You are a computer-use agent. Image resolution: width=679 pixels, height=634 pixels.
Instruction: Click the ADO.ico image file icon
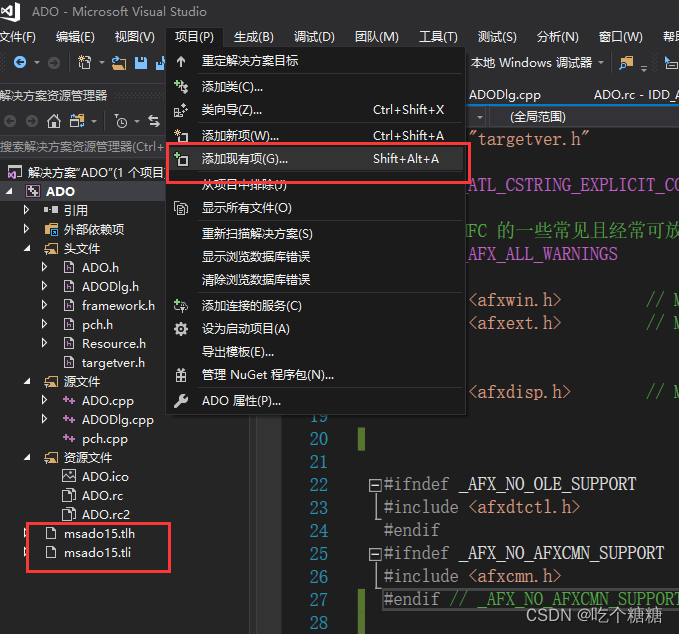(x=69, y=476)
